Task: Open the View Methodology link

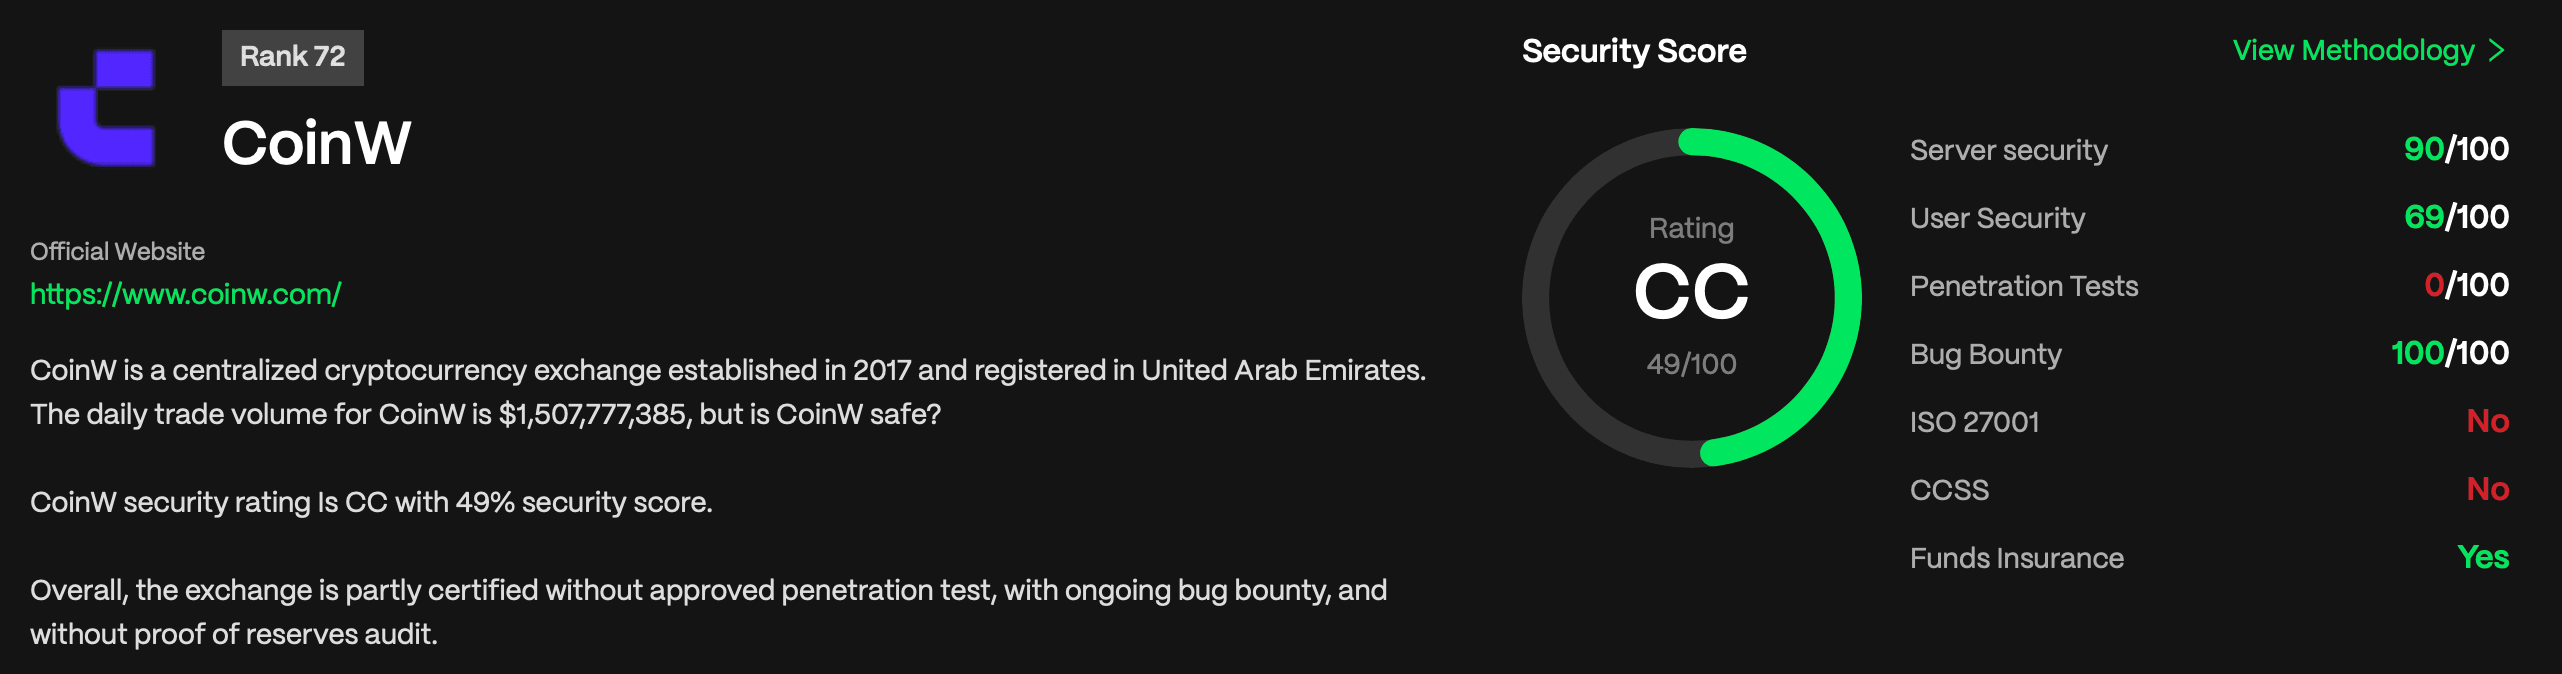Action: [x=2353, y=51]
